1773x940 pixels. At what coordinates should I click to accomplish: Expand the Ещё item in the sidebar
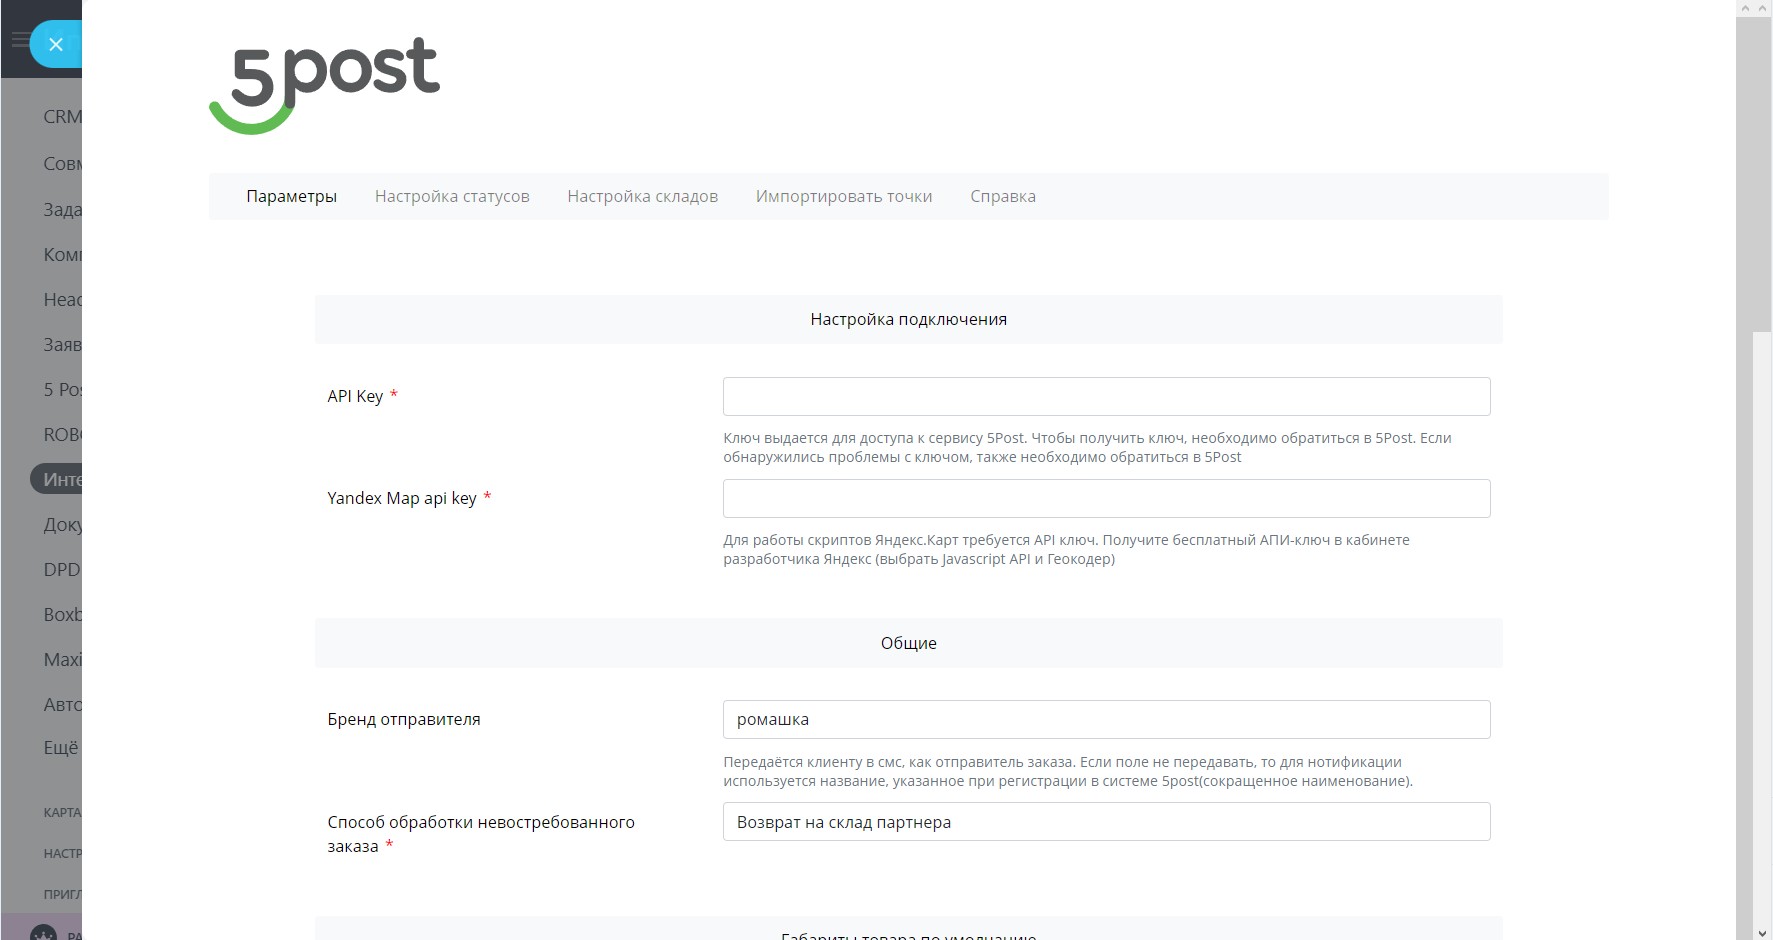(61, 748)
